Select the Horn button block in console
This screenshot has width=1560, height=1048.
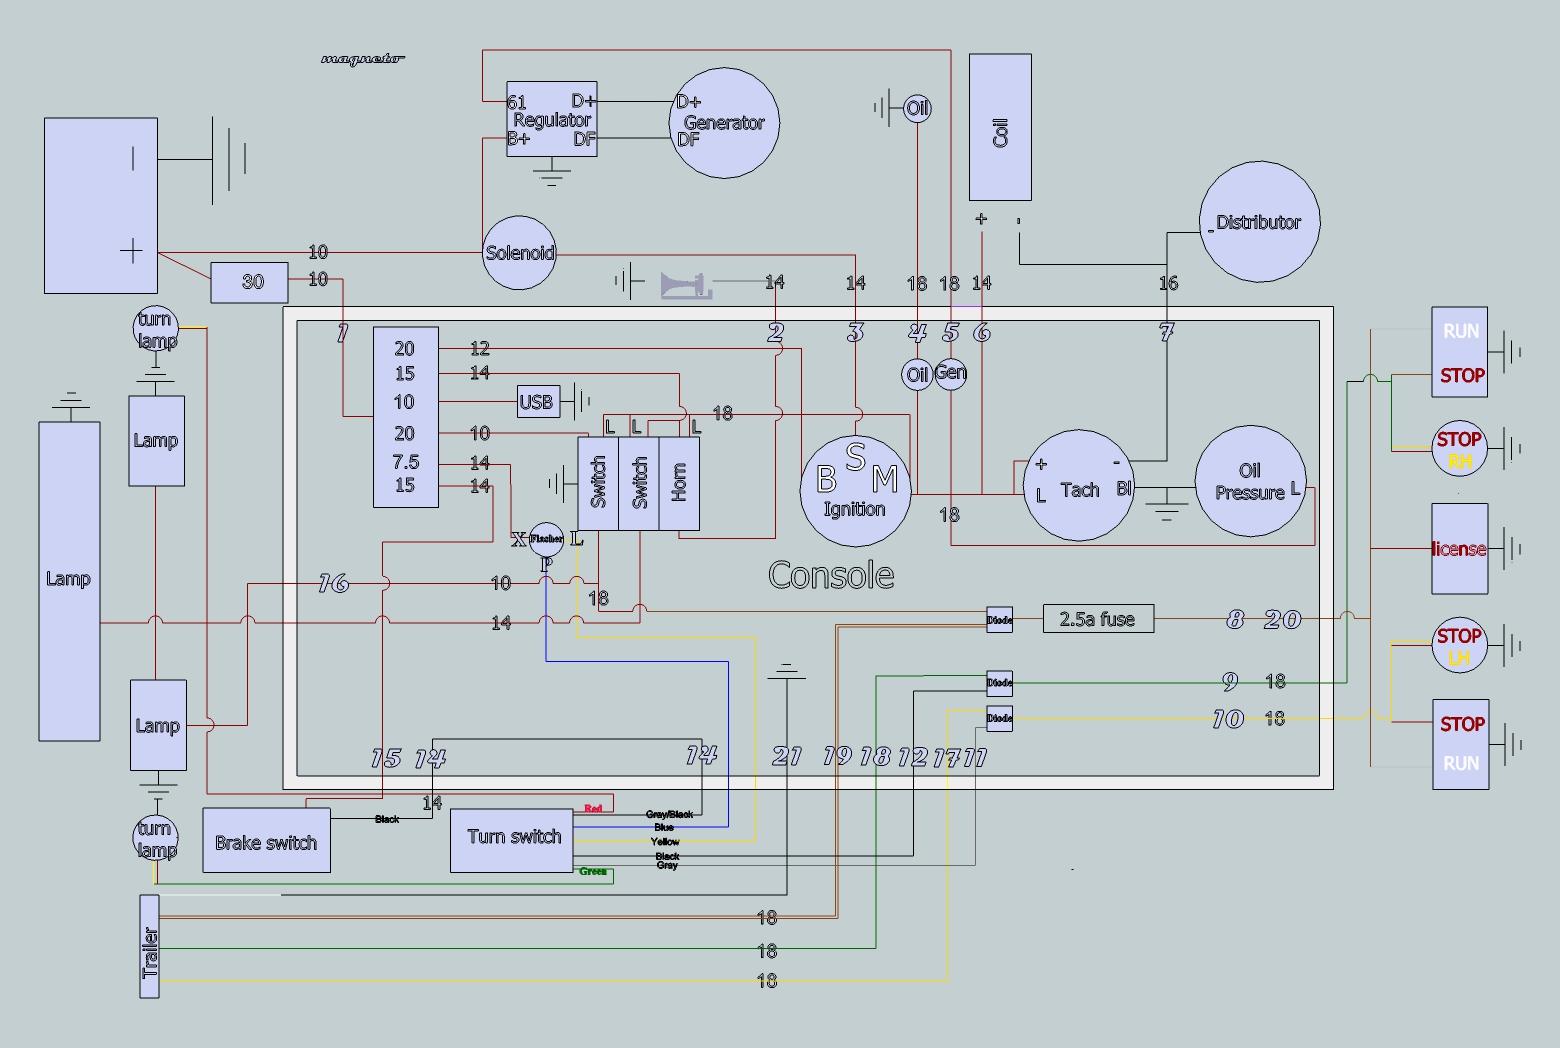pos(679,484)
